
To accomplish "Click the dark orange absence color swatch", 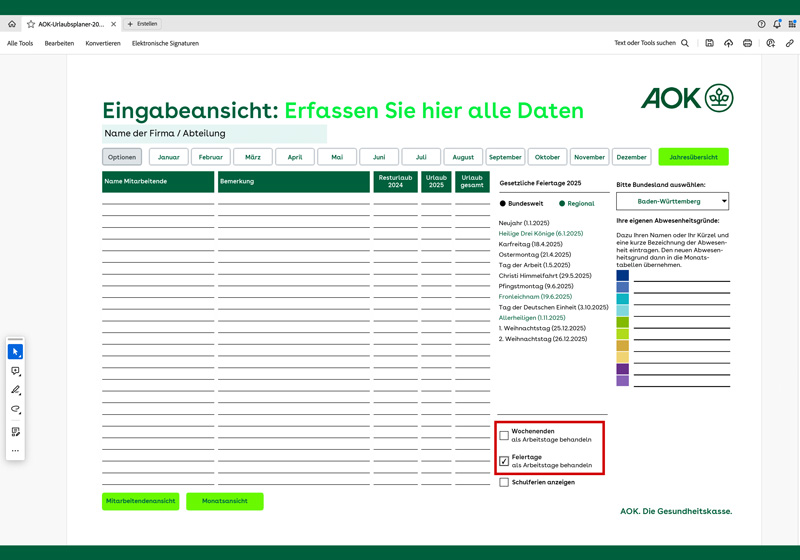I will pyautogui.click(x=622, y=346).
